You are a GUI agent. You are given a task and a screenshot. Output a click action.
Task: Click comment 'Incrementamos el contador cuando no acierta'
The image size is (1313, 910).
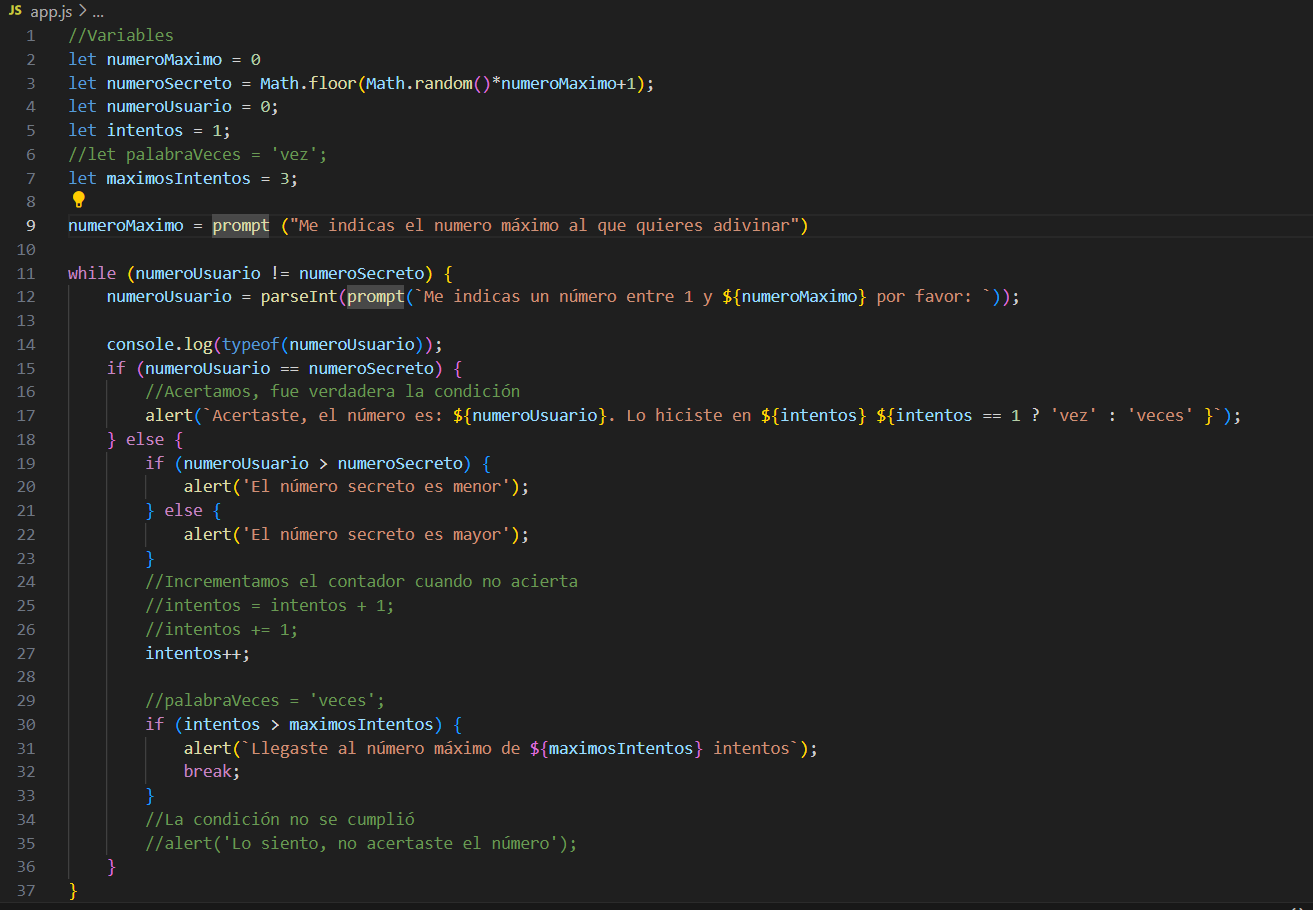362,581
